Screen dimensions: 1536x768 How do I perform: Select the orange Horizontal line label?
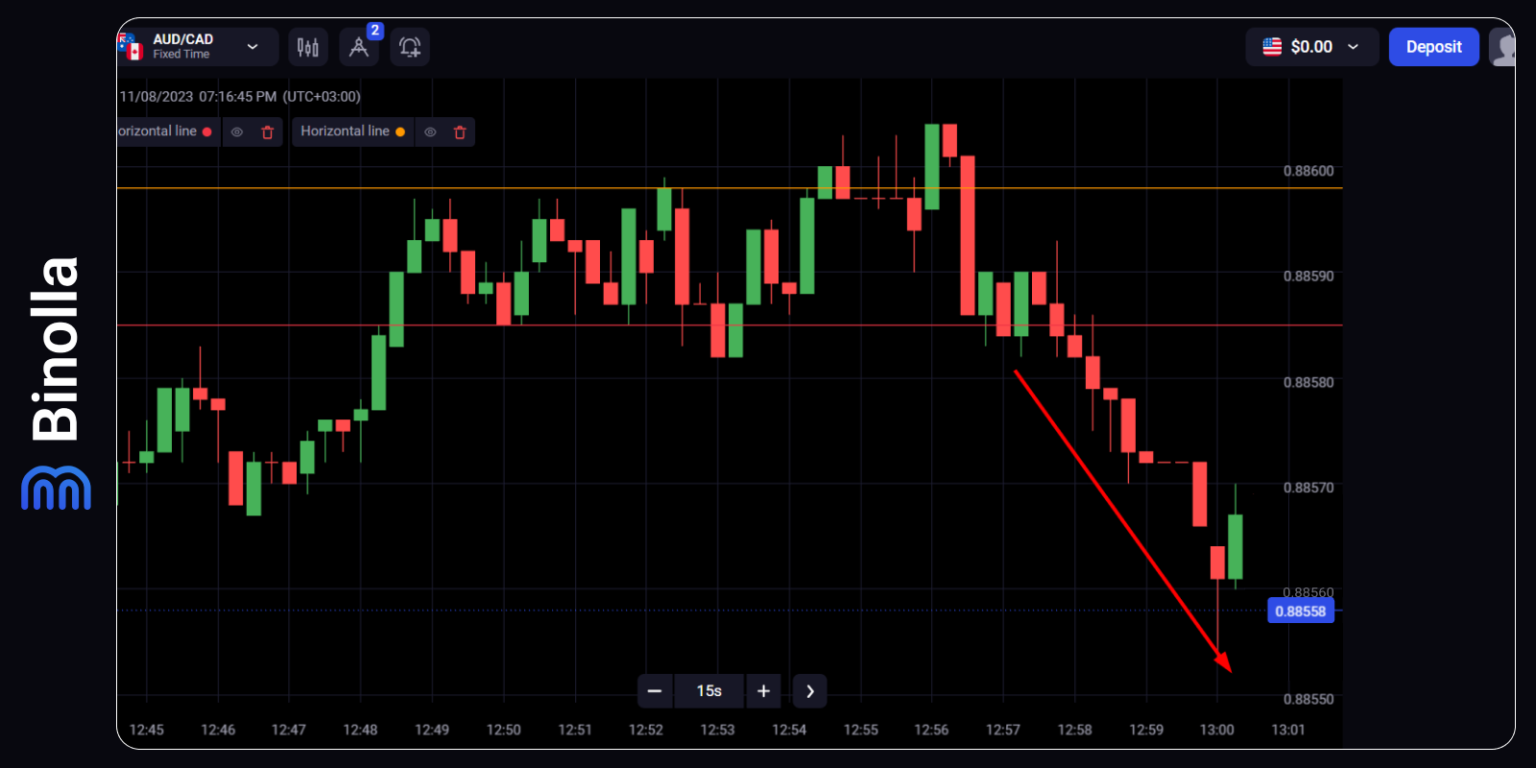click(x=345, y=131)
